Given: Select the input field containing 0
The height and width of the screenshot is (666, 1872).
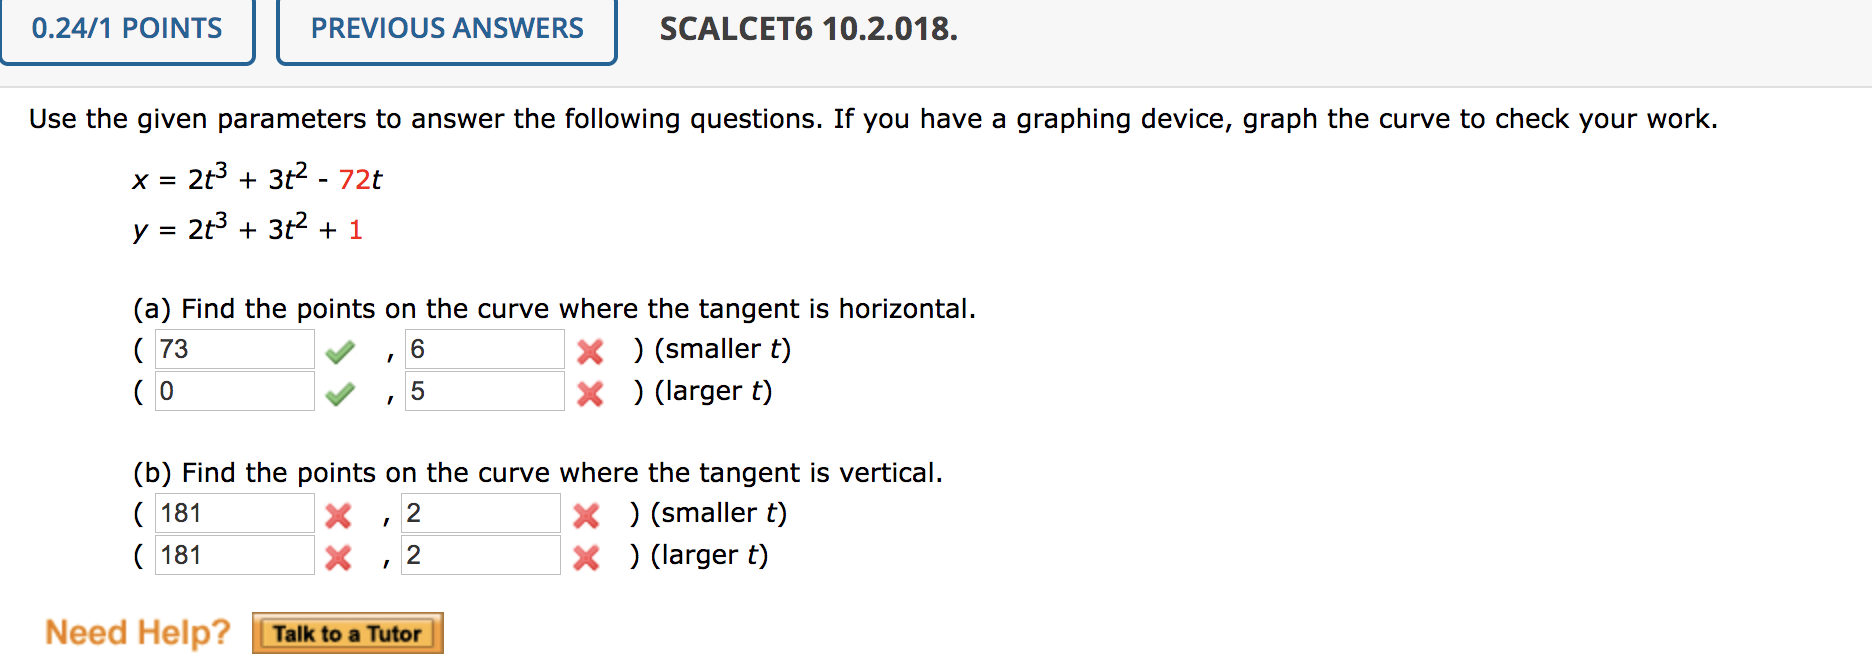Looking at the screenshot, I should click(234, 391).
